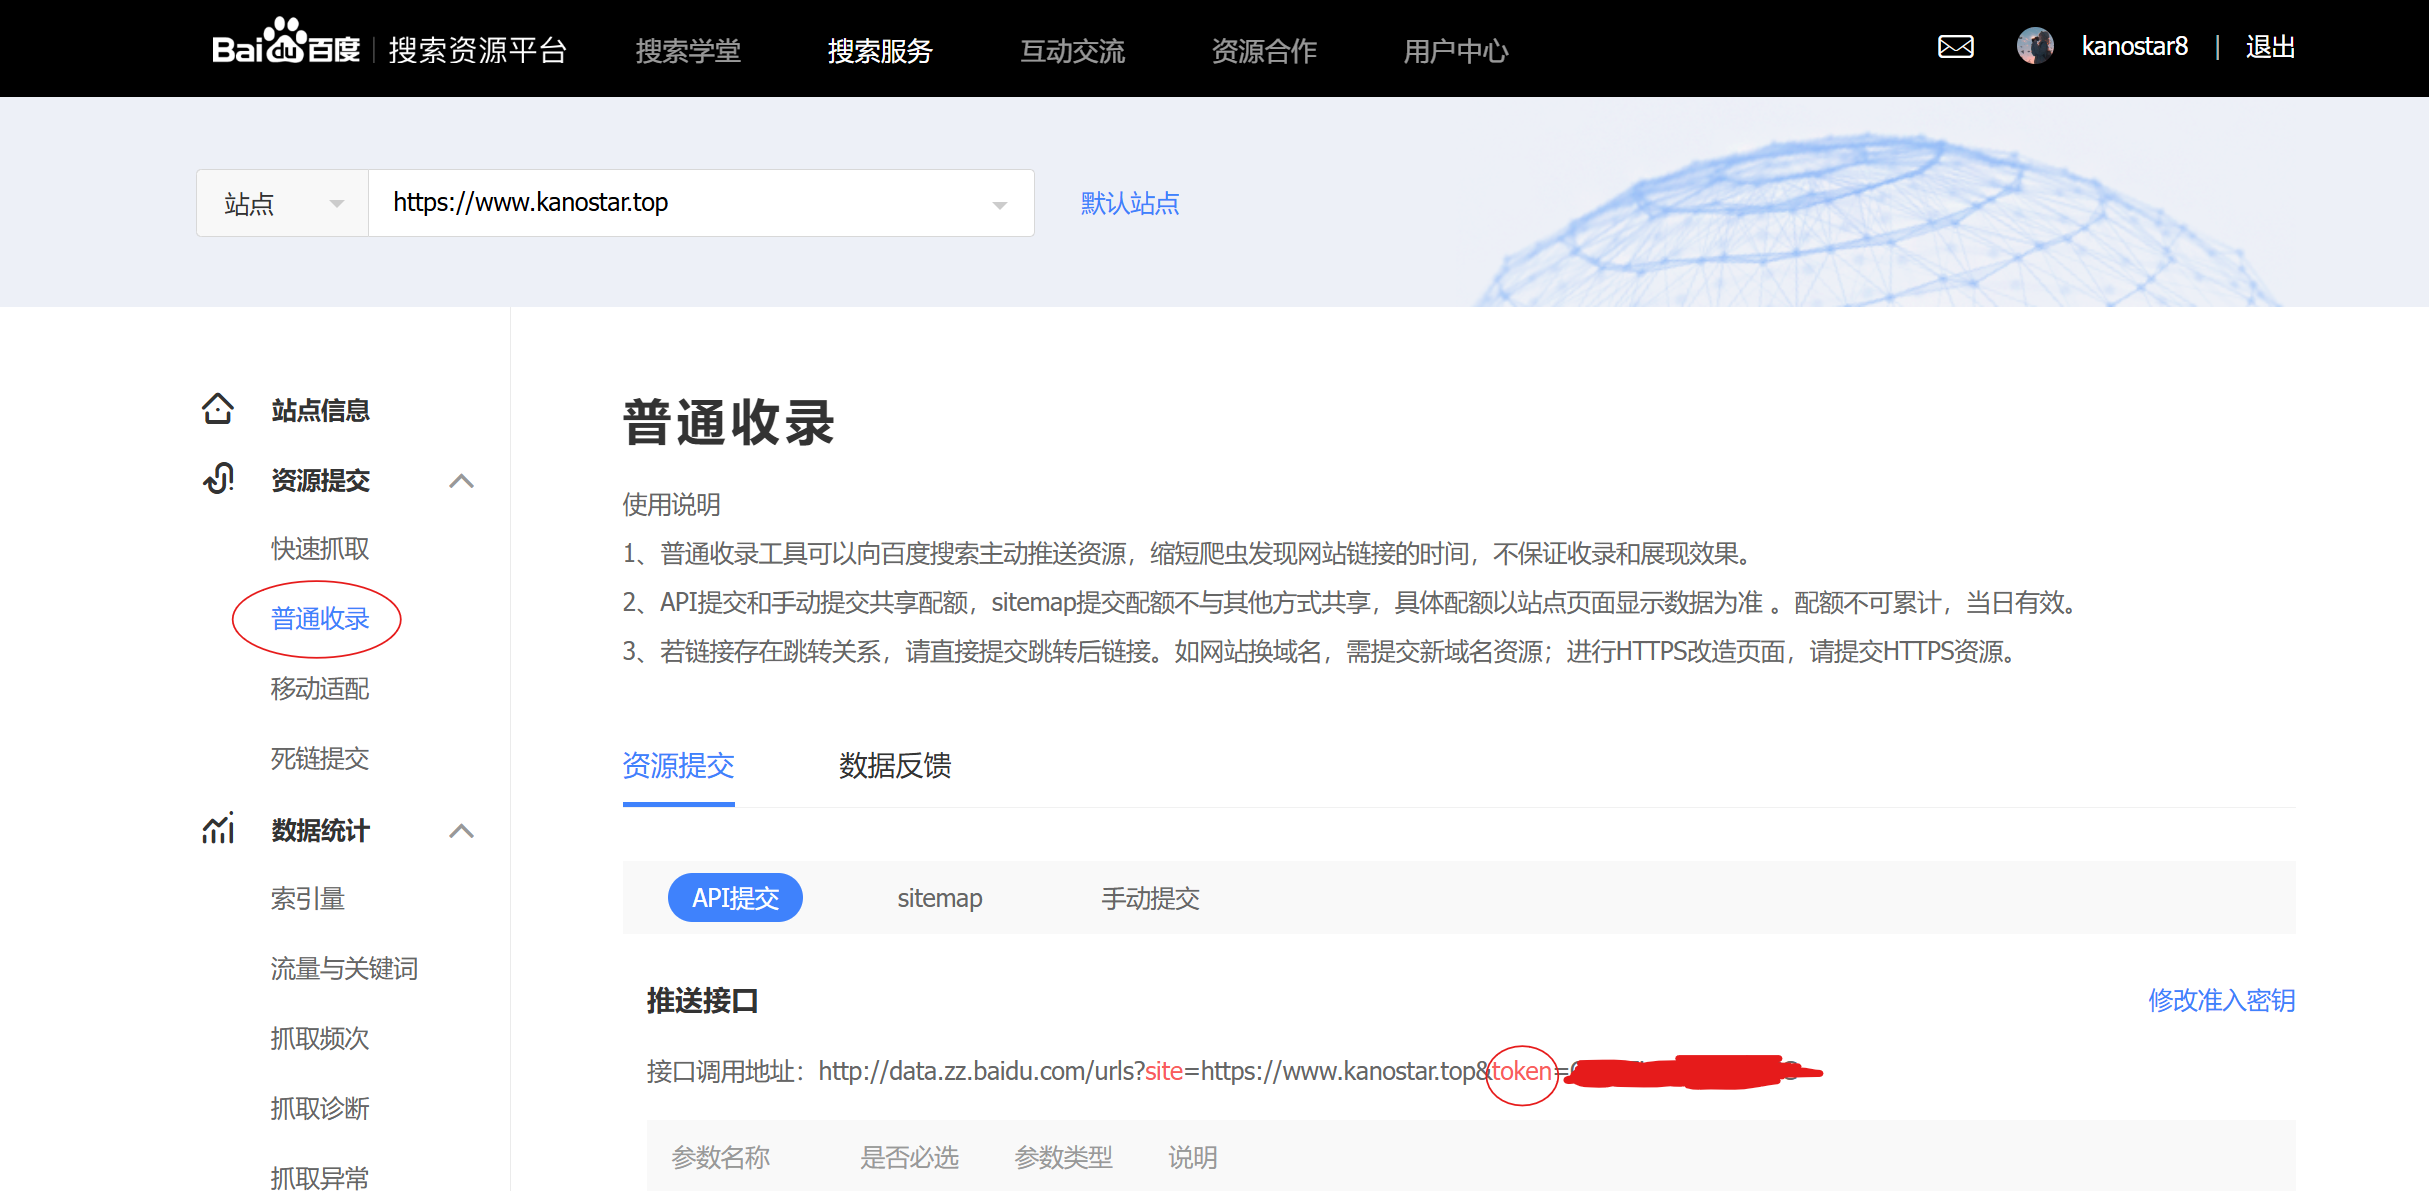2429x1191 pixels.
Task: Open the site URL dropdown arrow
Action: (999, 205)
